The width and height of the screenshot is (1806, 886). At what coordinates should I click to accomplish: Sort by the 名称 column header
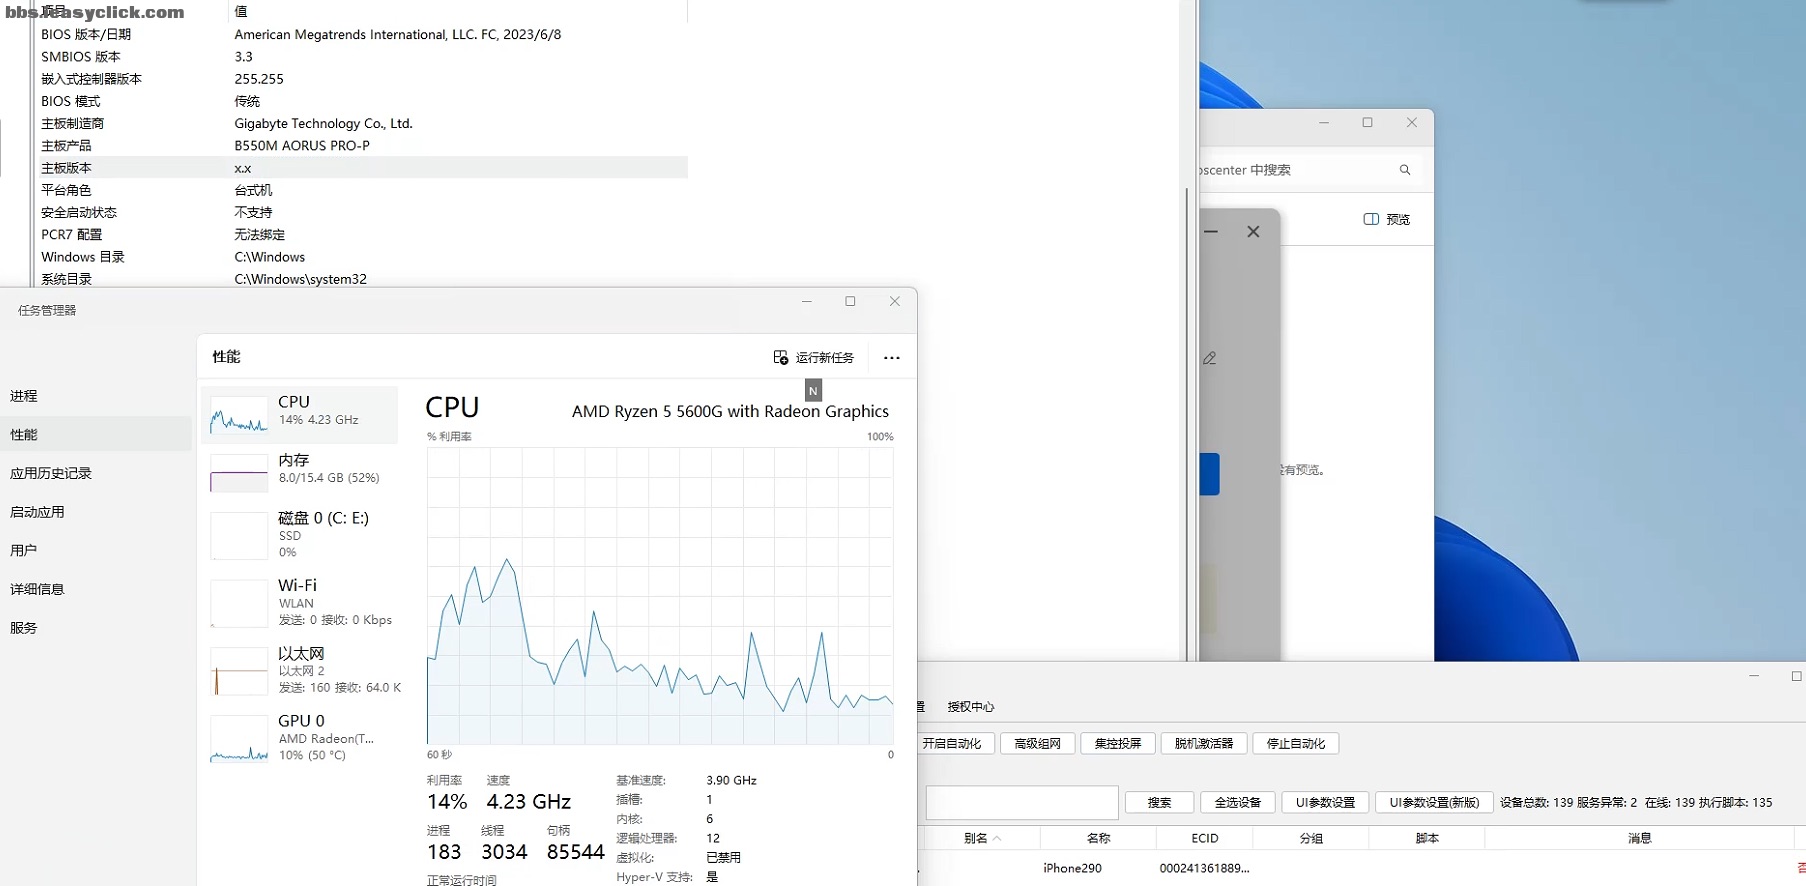pyautogui.click(x=1098, y=839)
